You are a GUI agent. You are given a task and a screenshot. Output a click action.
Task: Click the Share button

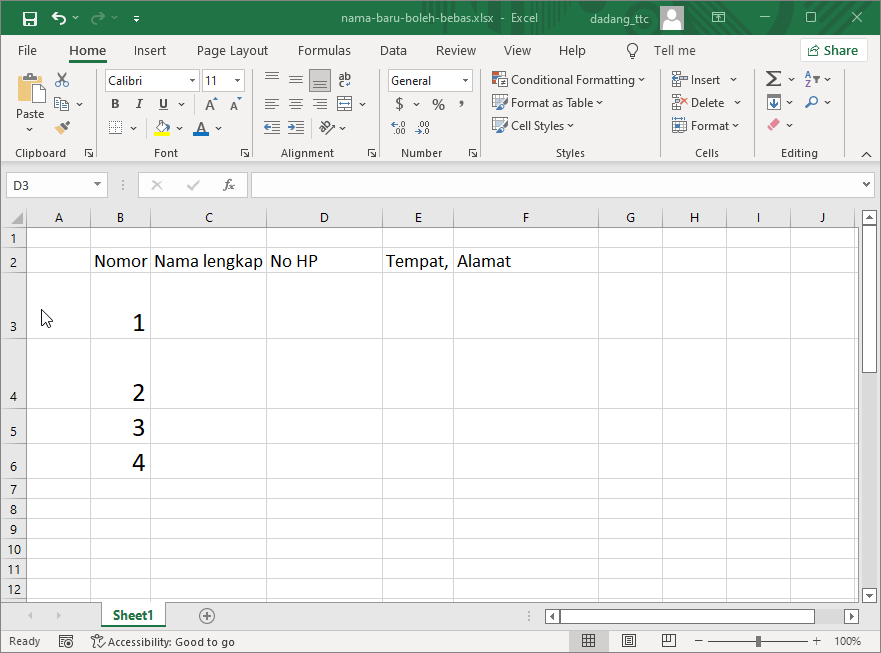(x=833, y=49)
